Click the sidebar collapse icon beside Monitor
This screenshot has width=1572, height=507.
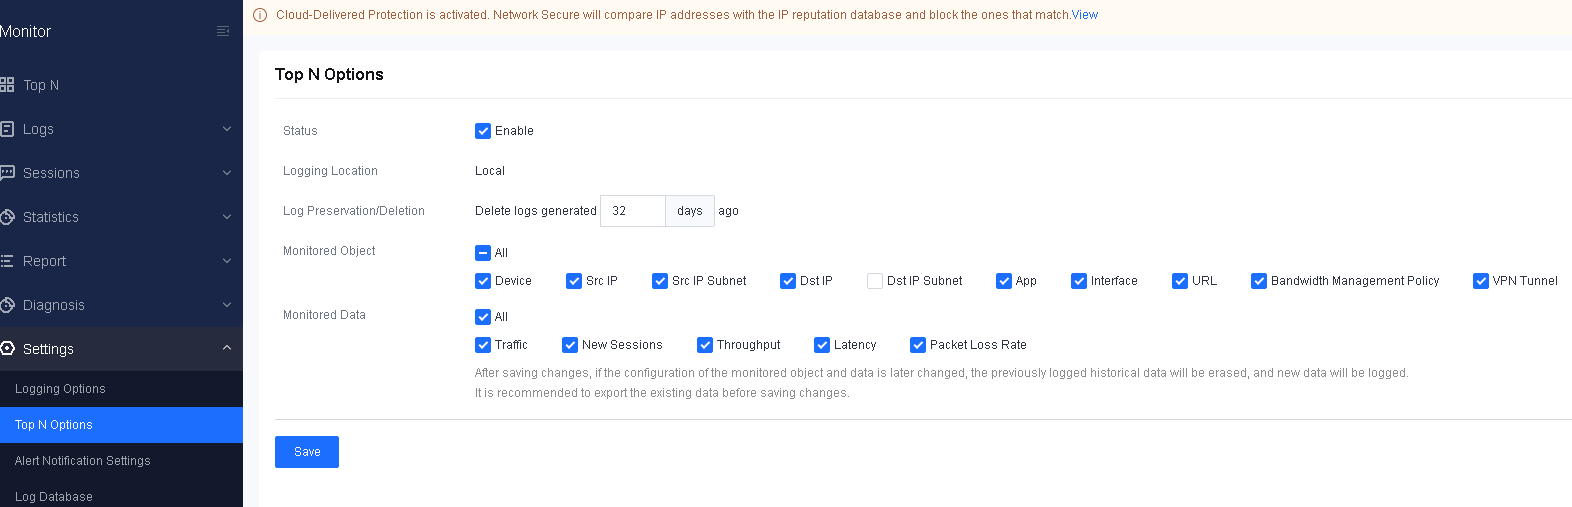223,31
